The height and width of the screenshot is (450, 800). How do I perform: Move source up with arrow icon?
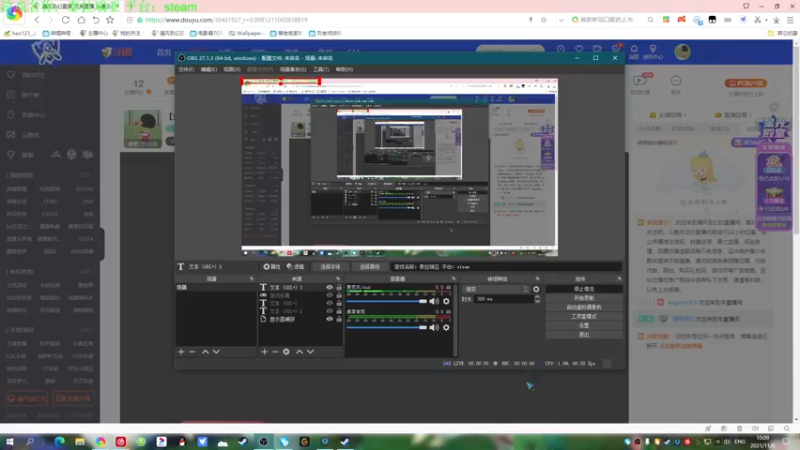[299, 352]
